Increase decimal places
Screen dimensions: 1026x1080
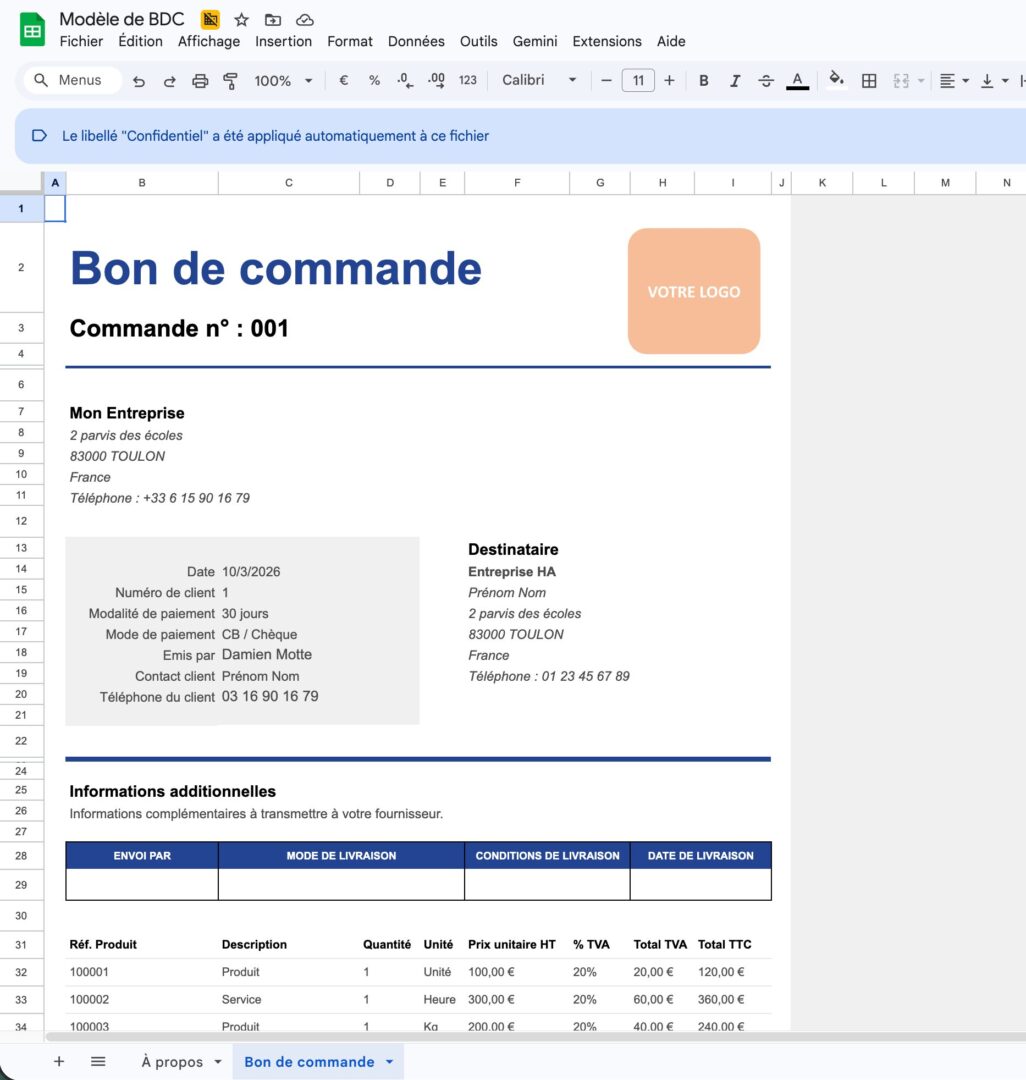tap(436, 81)
